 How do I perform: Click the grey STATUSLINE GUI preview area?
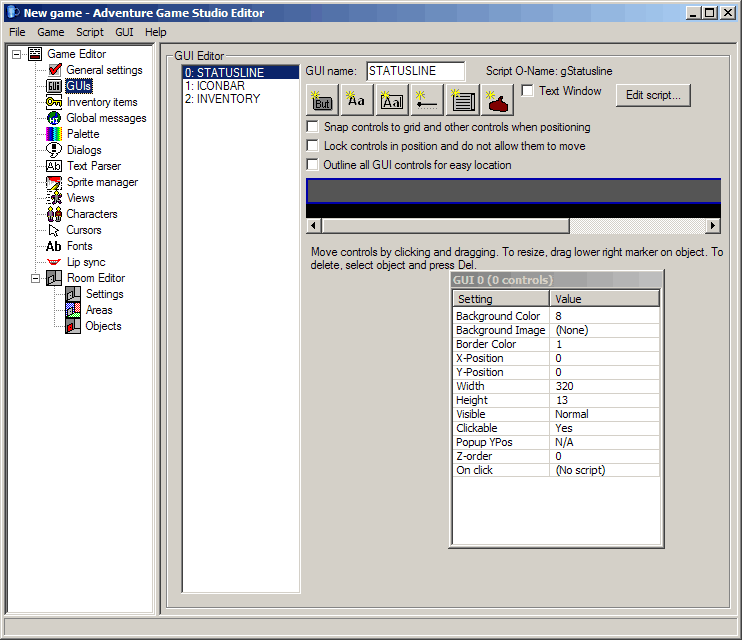click(x=513, y=191)
